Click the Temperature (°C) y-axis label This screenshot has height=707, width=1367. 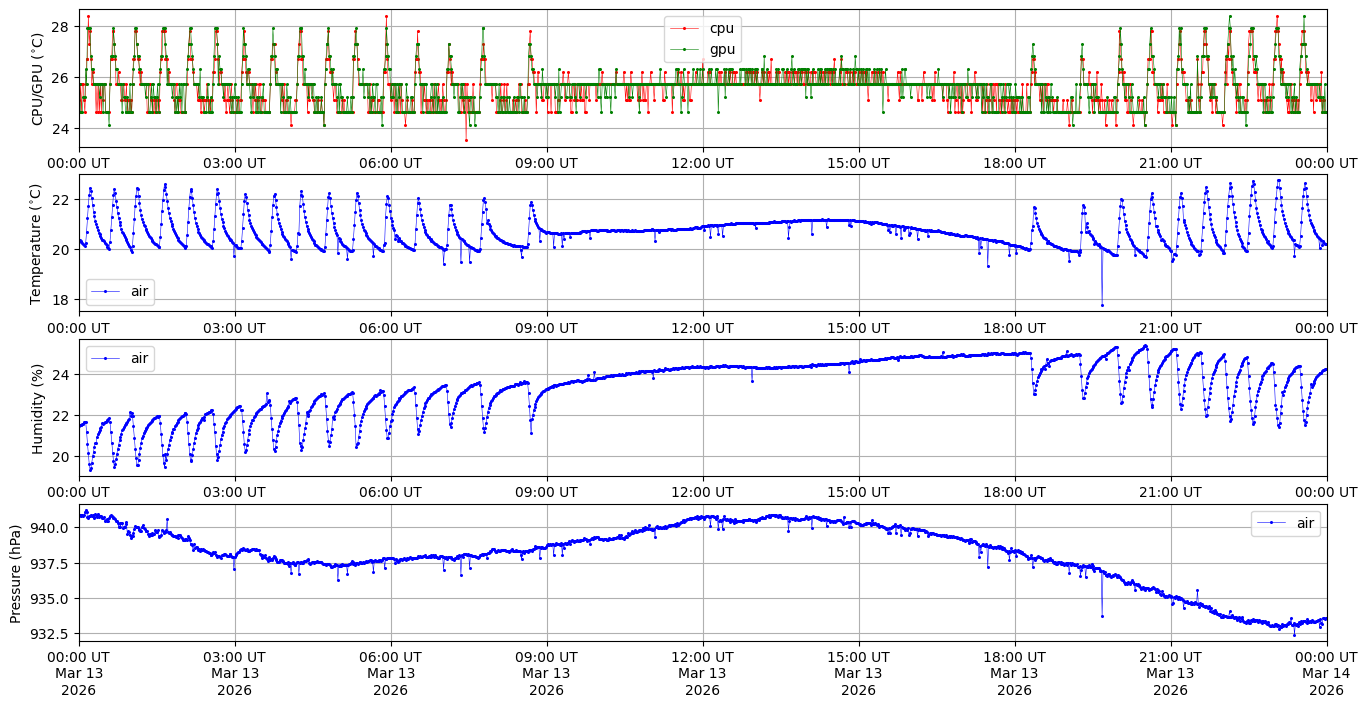tap(38, 243)
